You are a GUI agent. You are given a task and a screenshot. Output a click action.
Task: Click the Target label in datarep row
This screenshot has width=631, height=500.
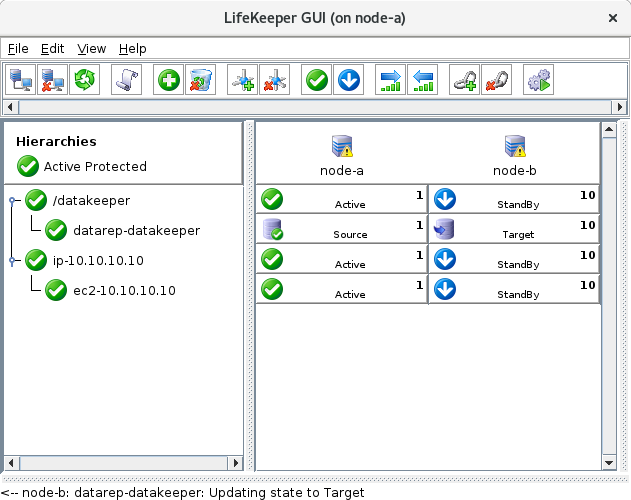[x=518, y=235]
